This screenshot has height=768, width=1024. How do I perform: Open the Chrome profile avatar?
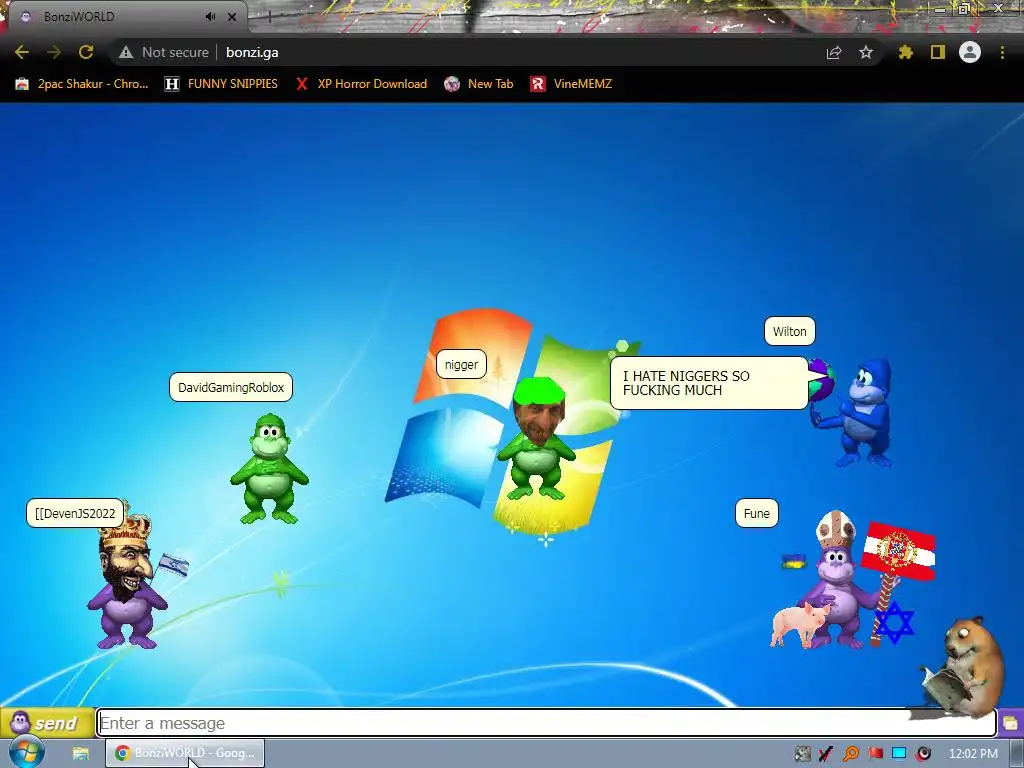click(x=970, y=52)
